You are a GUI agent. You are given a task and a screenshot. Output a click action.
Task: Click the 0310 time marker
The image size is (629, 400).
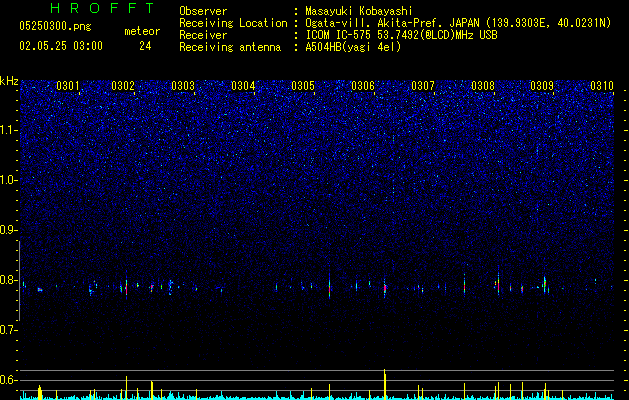(x=602, y=86)
